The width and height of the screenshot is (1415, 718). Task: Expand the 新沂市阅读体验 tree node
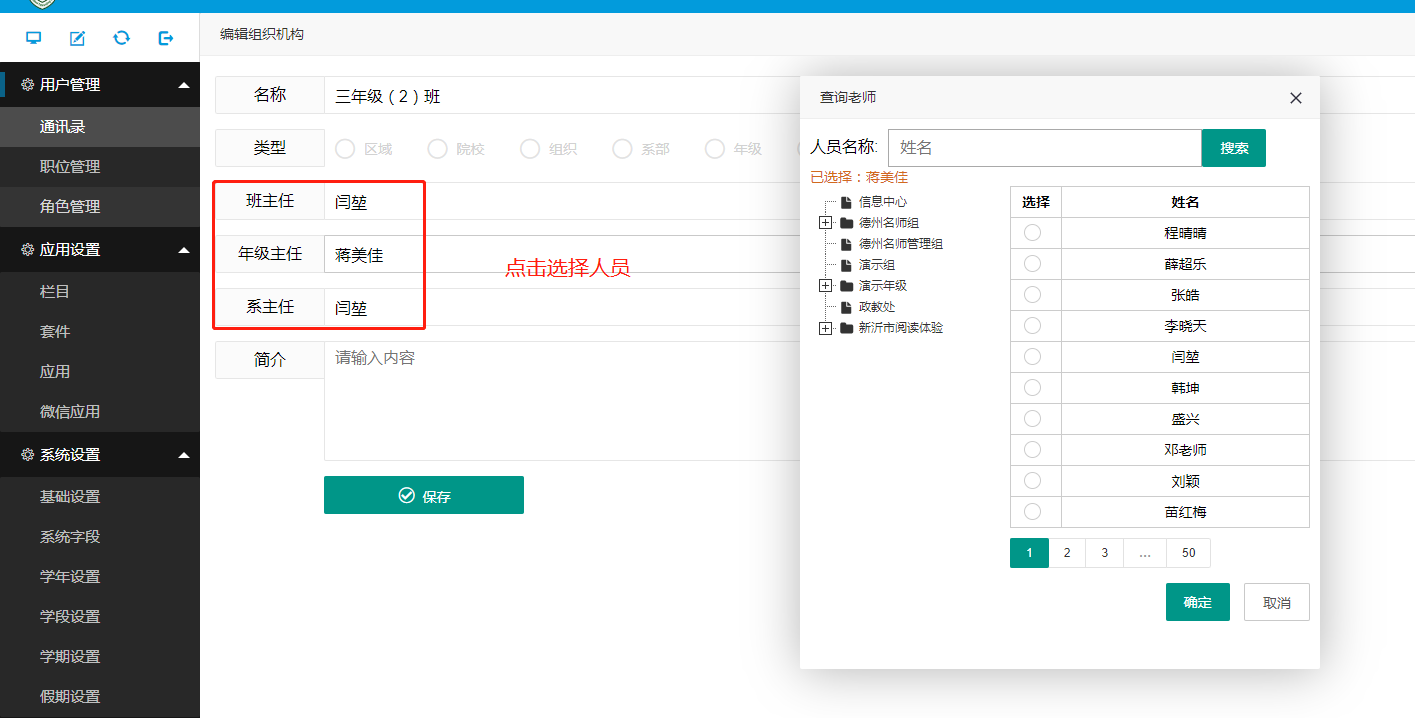[x=825, y=328]
